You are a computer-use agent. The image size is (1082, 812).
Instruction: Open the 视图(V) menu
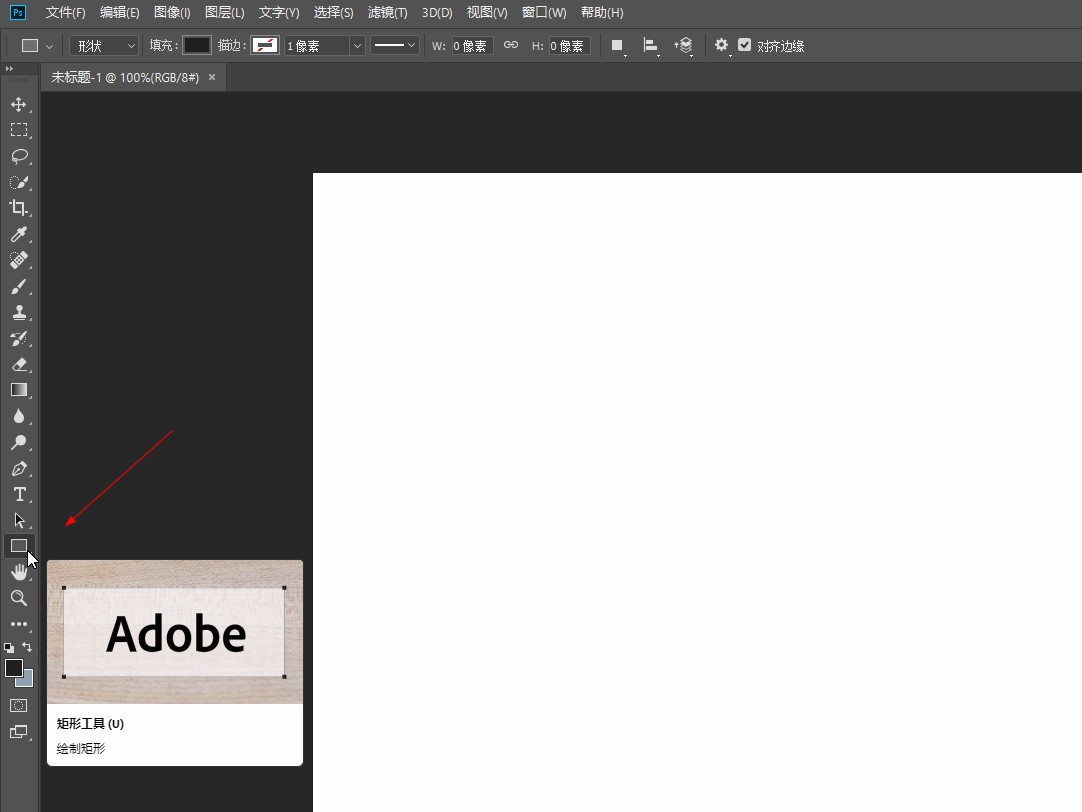click(x=486, y=12)
